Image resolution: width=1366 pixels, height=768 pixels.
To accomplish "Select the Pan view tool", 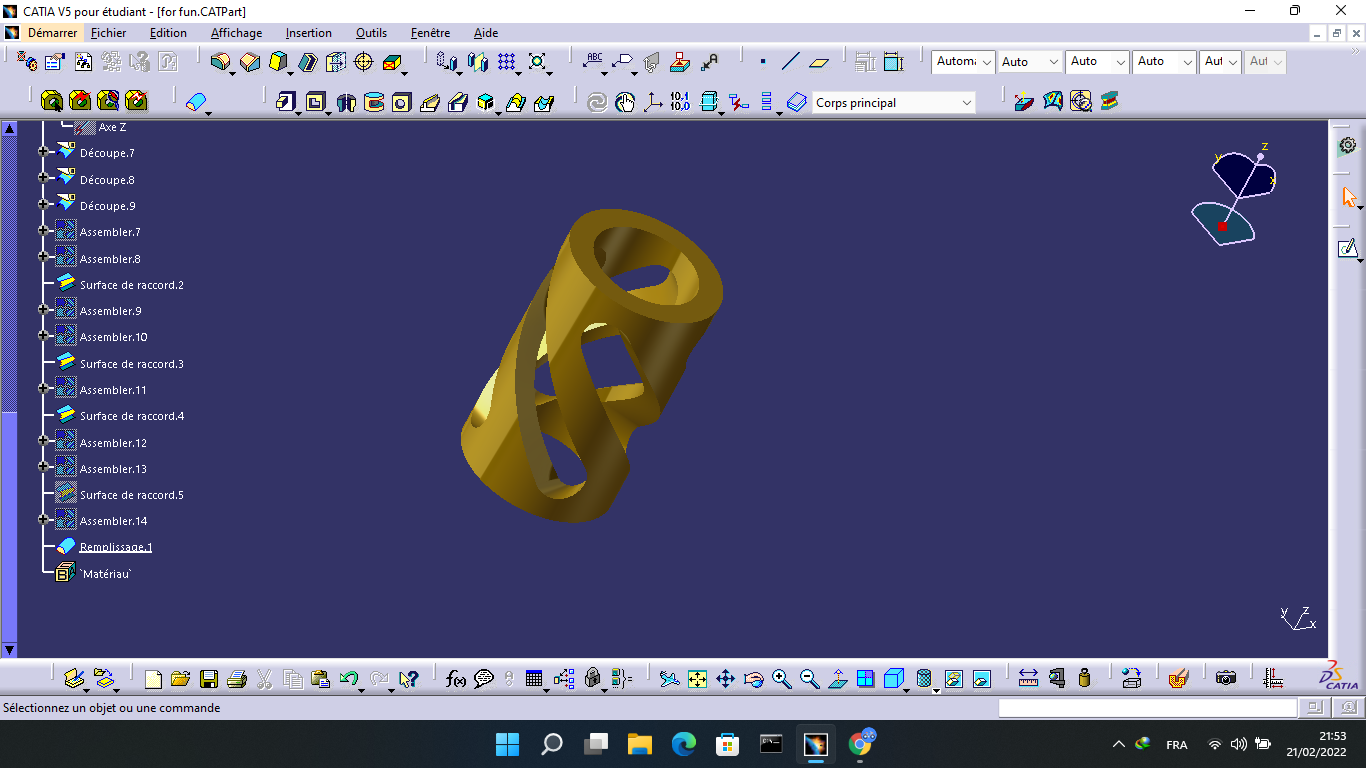I will [x=726, y=679].
